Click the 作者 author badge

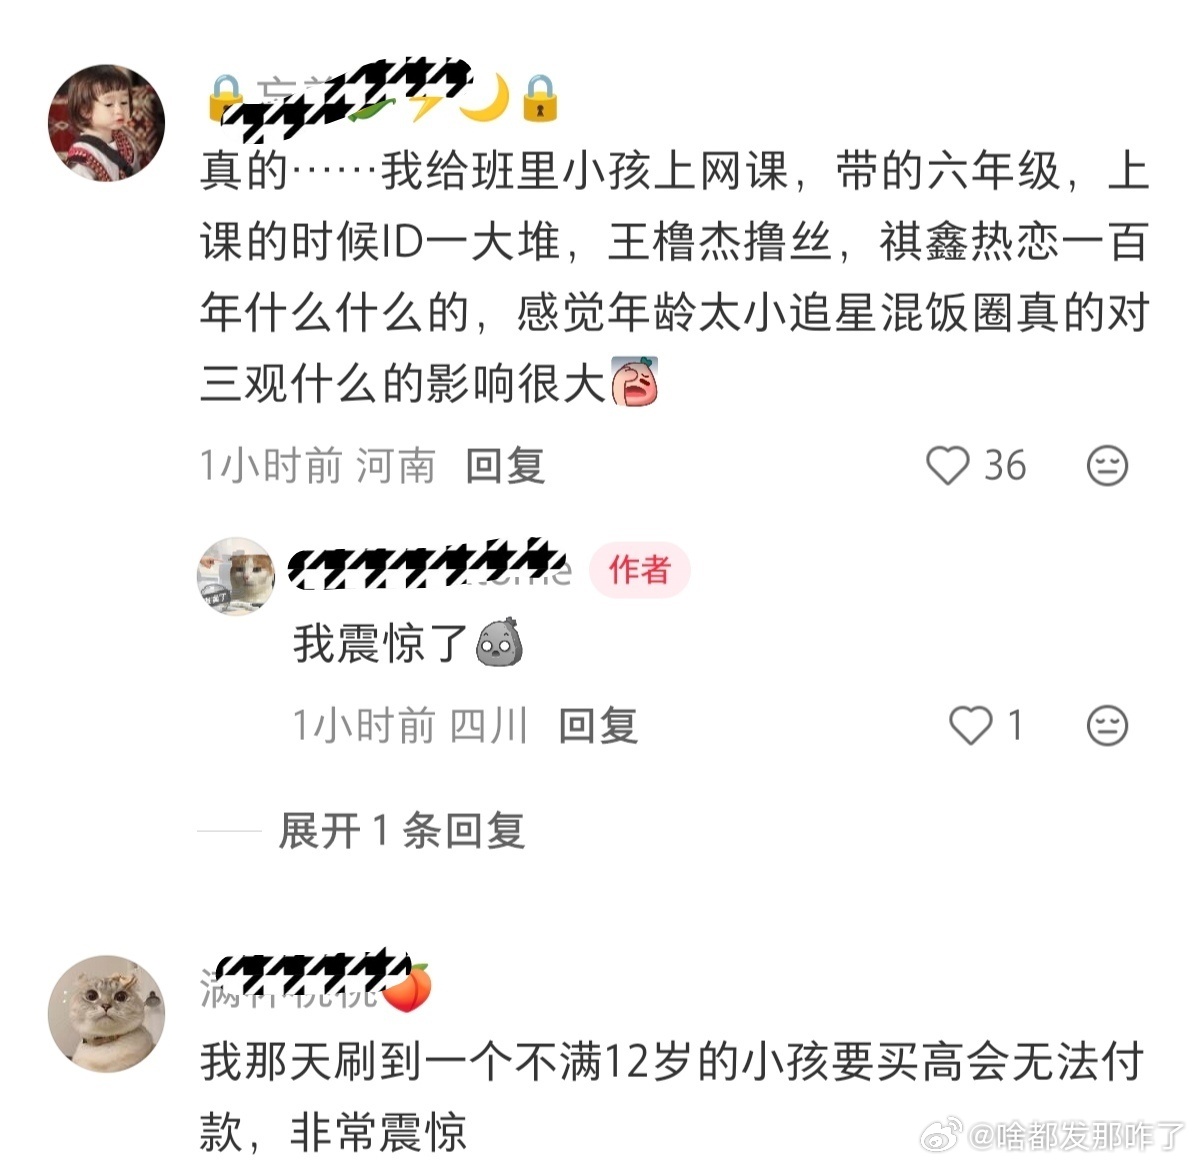[x=639, y=570]
